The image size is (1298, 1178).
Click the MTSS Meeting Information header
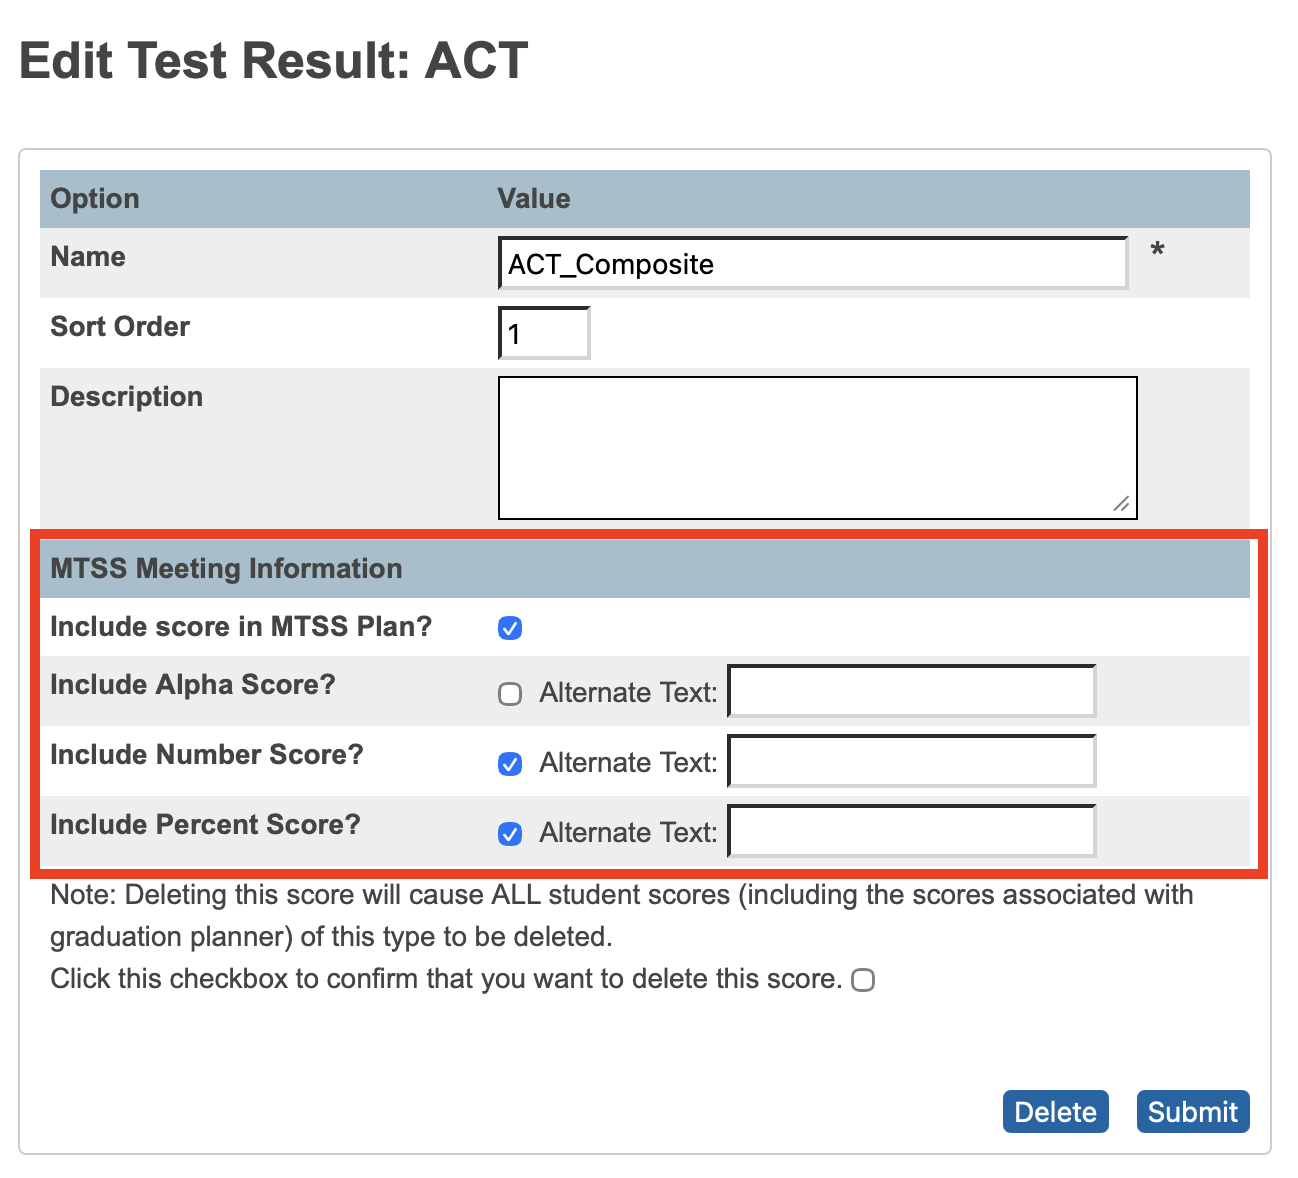(x=226, y=568)
